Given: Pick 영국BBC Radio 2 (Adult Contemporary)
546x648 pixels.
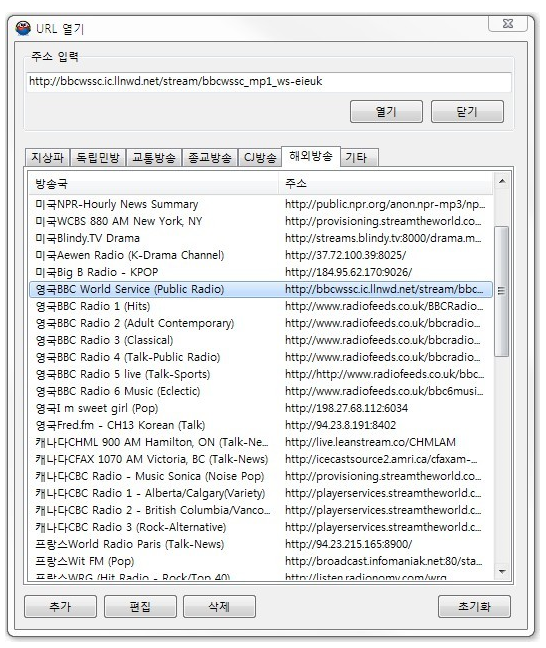Looking at the screenshot, I should coord(261,323).
